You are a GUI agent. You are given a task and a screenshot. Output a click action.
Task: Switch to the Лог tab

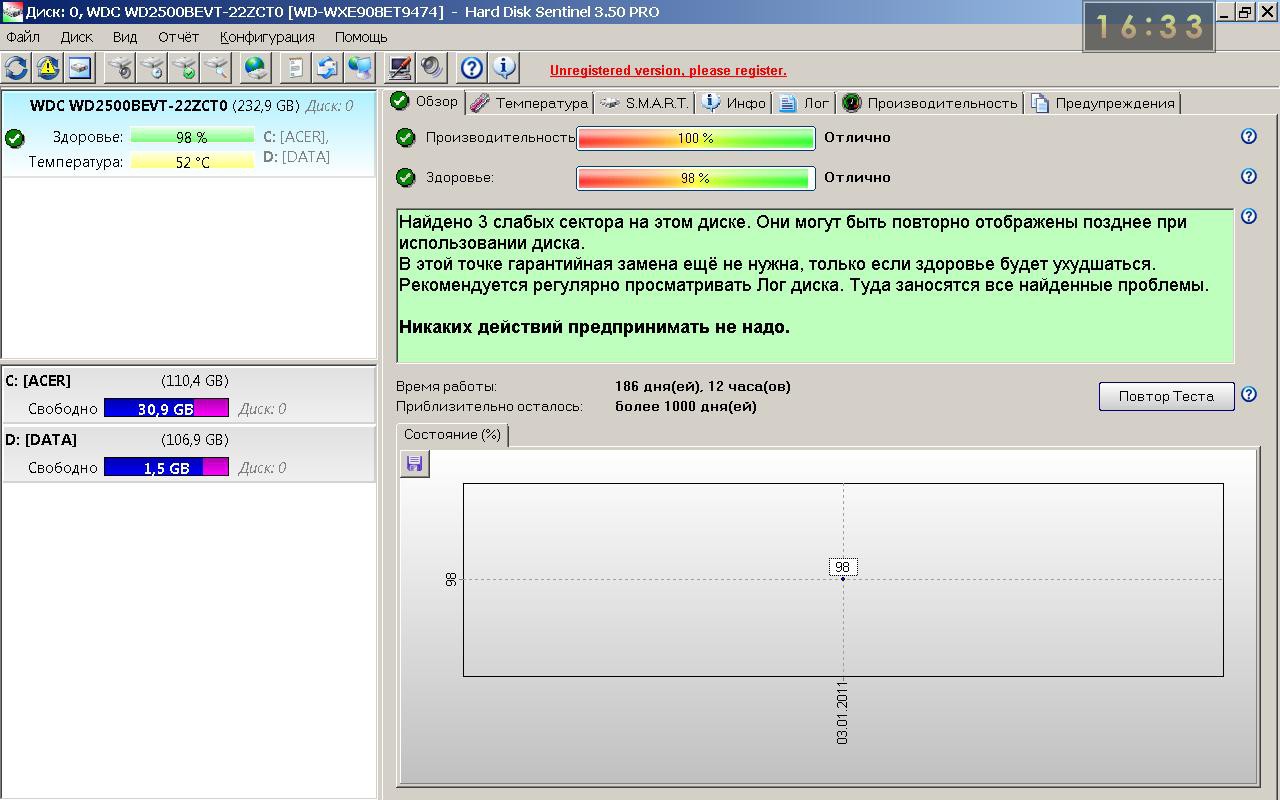click(805, 103)
